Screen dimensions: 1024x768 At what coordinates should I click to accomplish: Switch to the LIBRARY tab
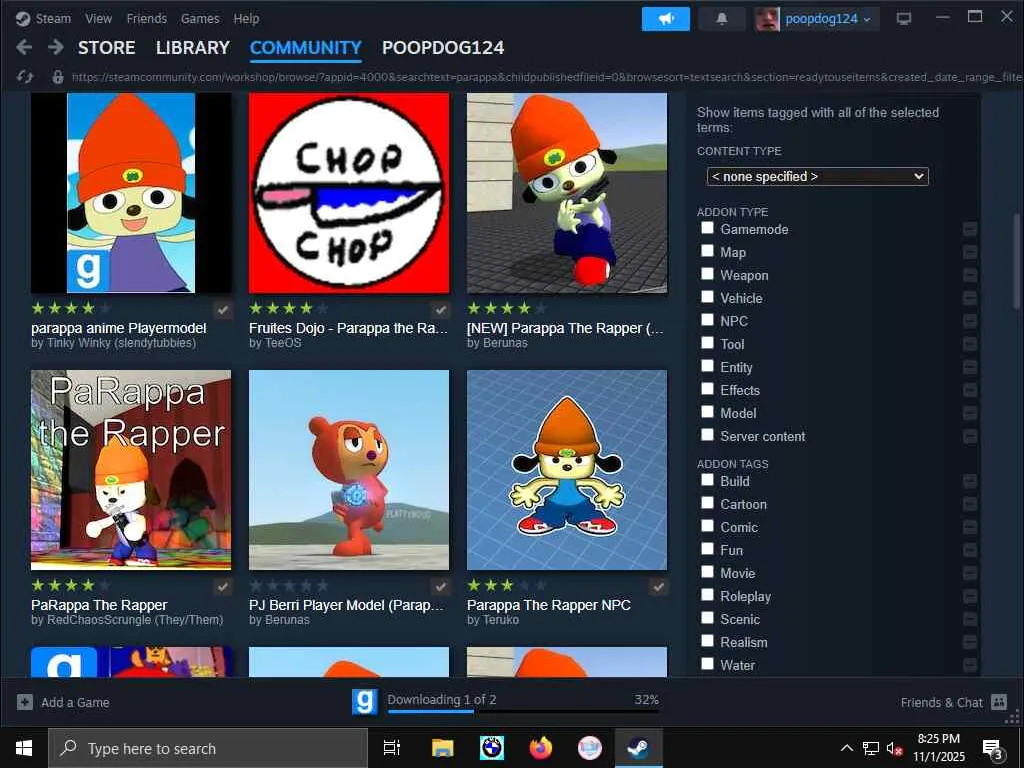(193, 48)
